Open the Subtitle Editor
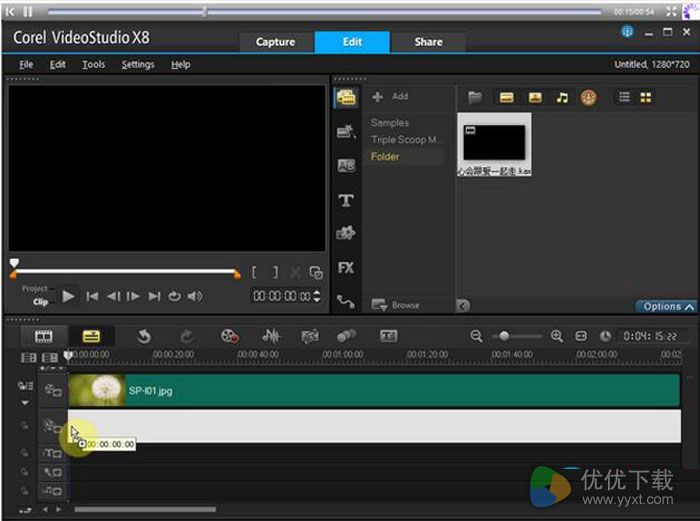This screenshot has height=521, width=700. [388, 336]
